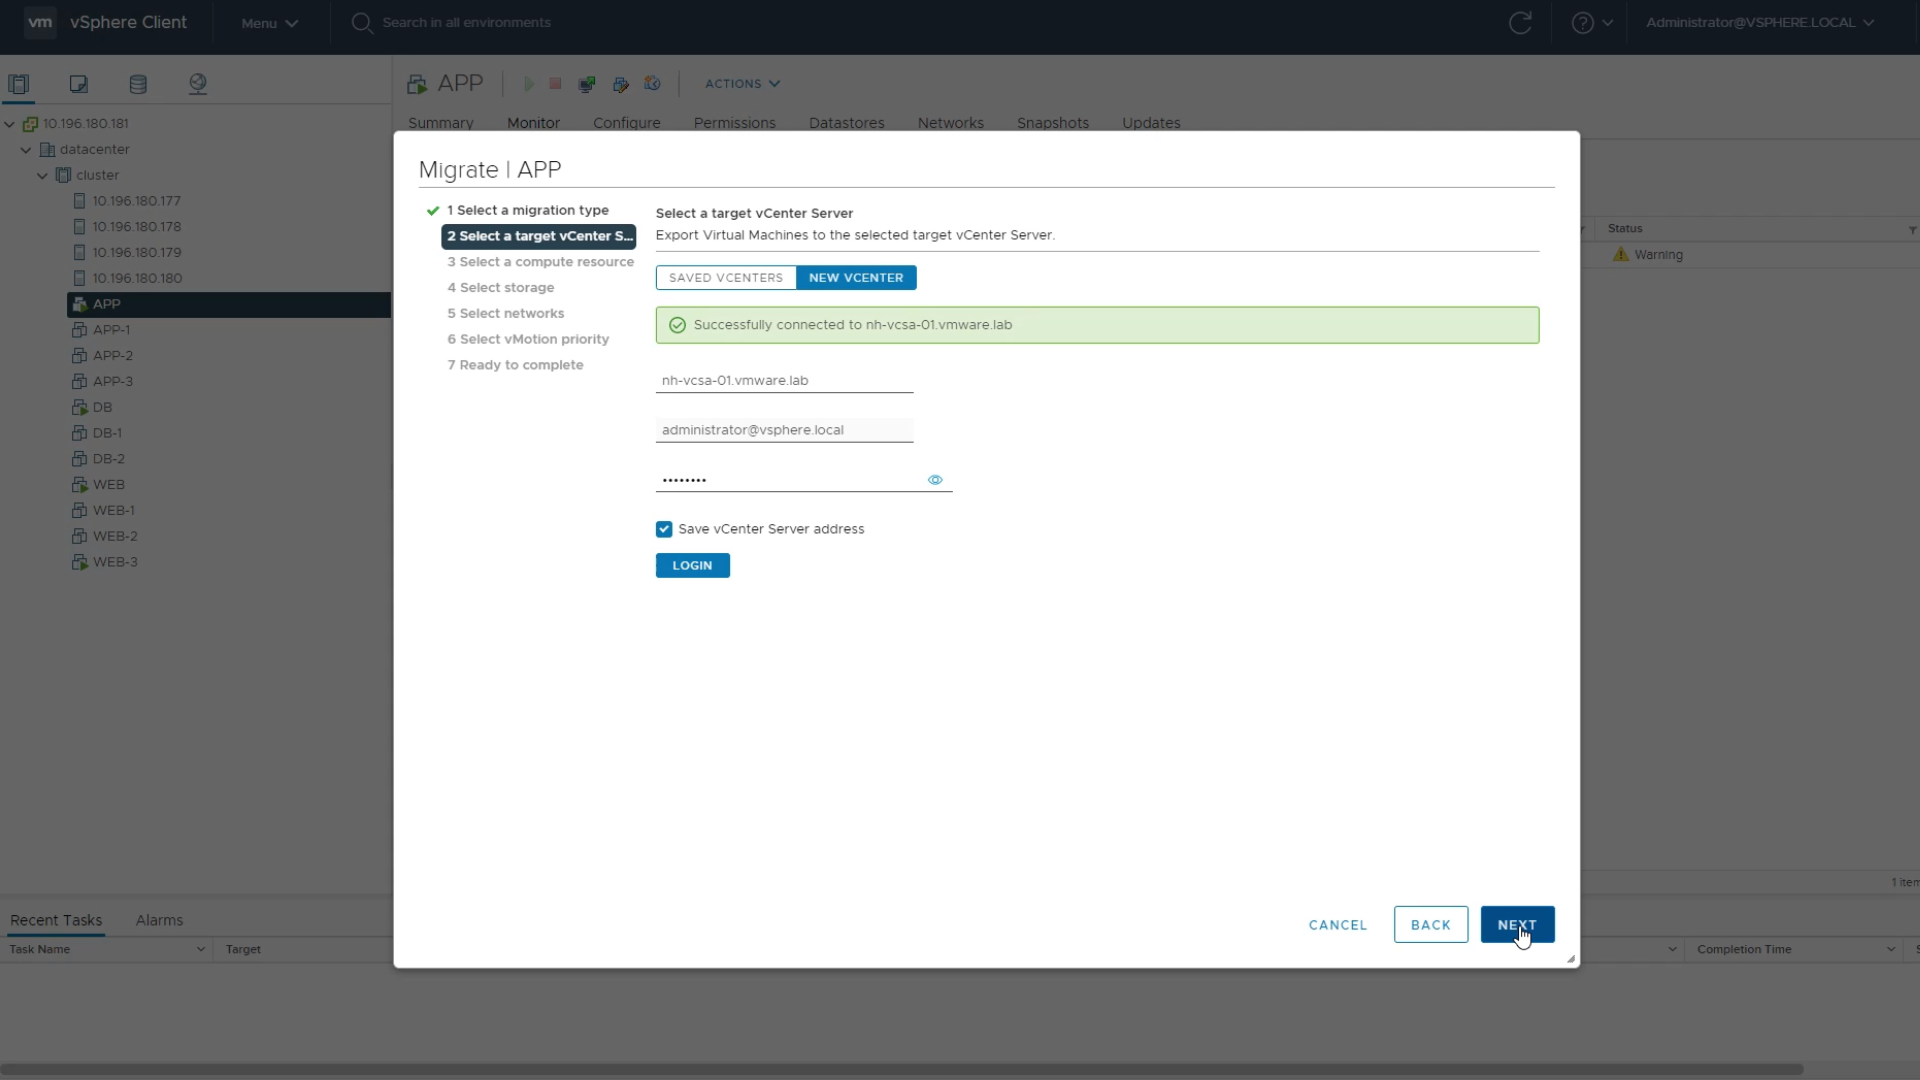This screenshot has height=1080, width=1920.
Task: Open the Actions dropdown
Action: click(x=742, y=84)
